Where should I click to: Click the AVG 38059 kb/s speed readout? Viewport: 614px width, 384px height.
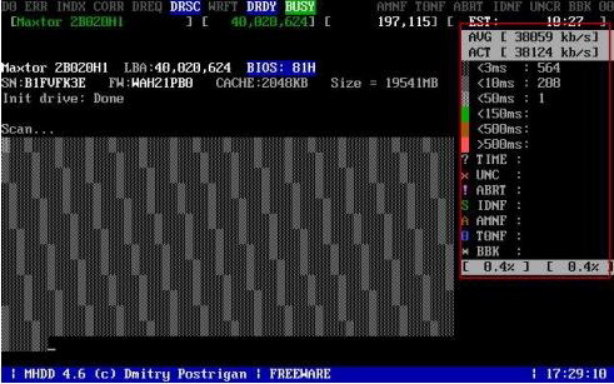tap(534, 37)
